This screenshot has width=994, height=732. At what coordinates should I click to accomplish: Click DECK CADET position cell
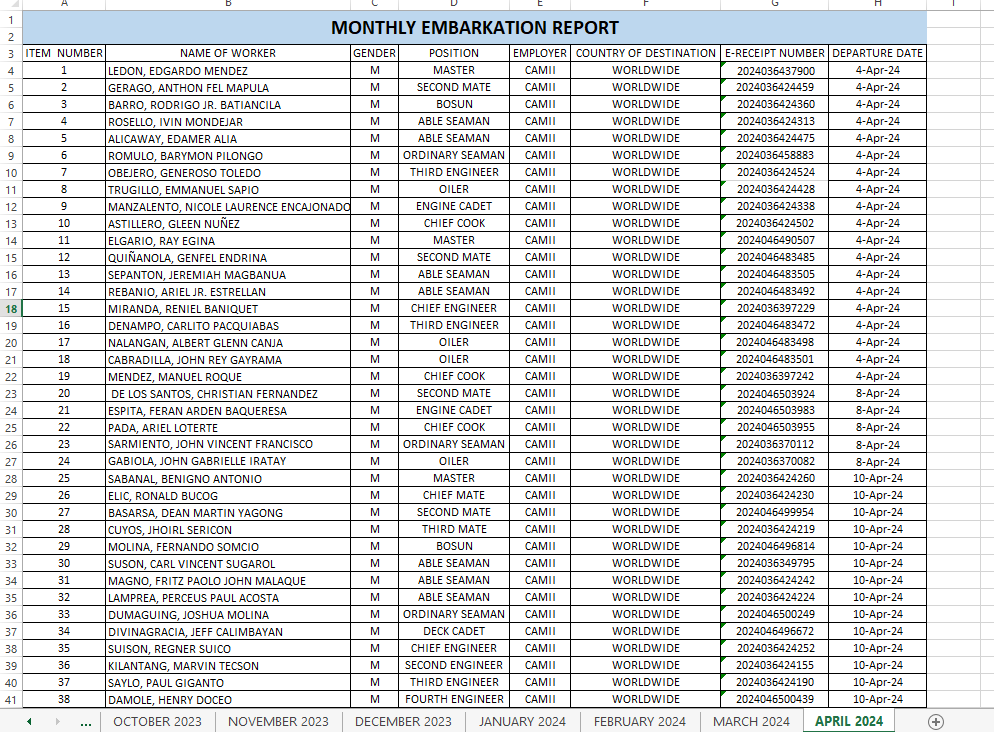454,631
